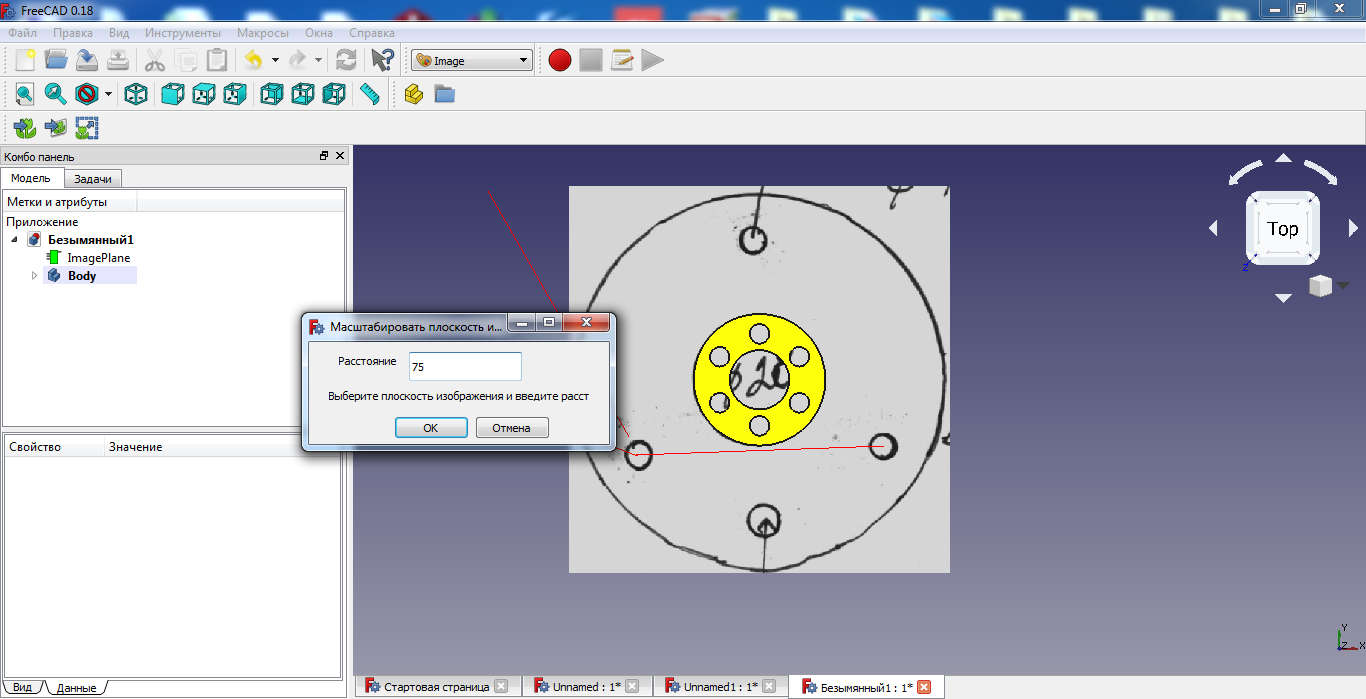This screenshot has height=699, width=1366.
Task: Collapse the Безымянный1 document tree node
Action: [14, 240]
